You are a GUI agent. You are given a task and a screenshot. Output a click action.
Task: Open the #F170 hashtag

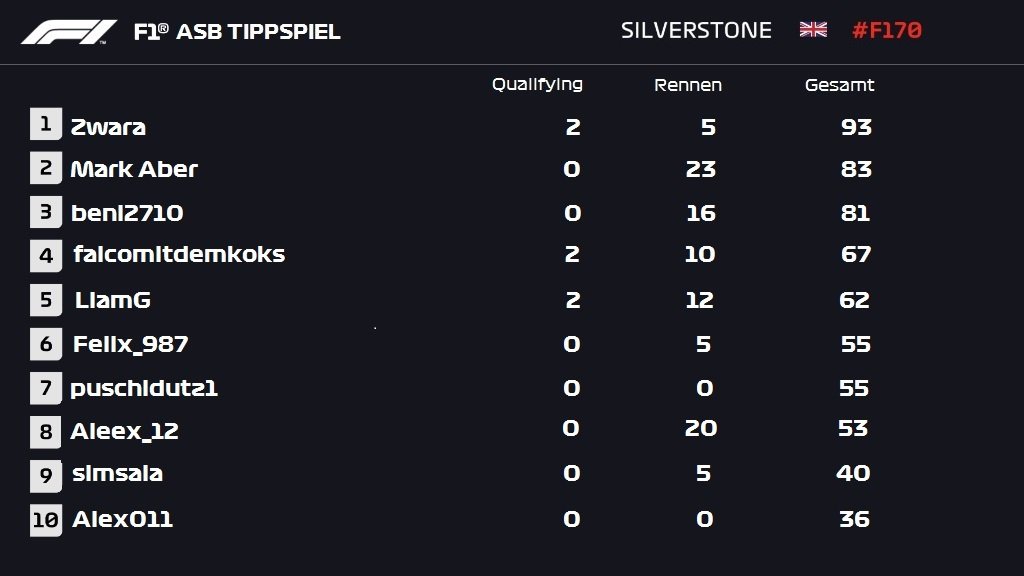pos(887,30)
